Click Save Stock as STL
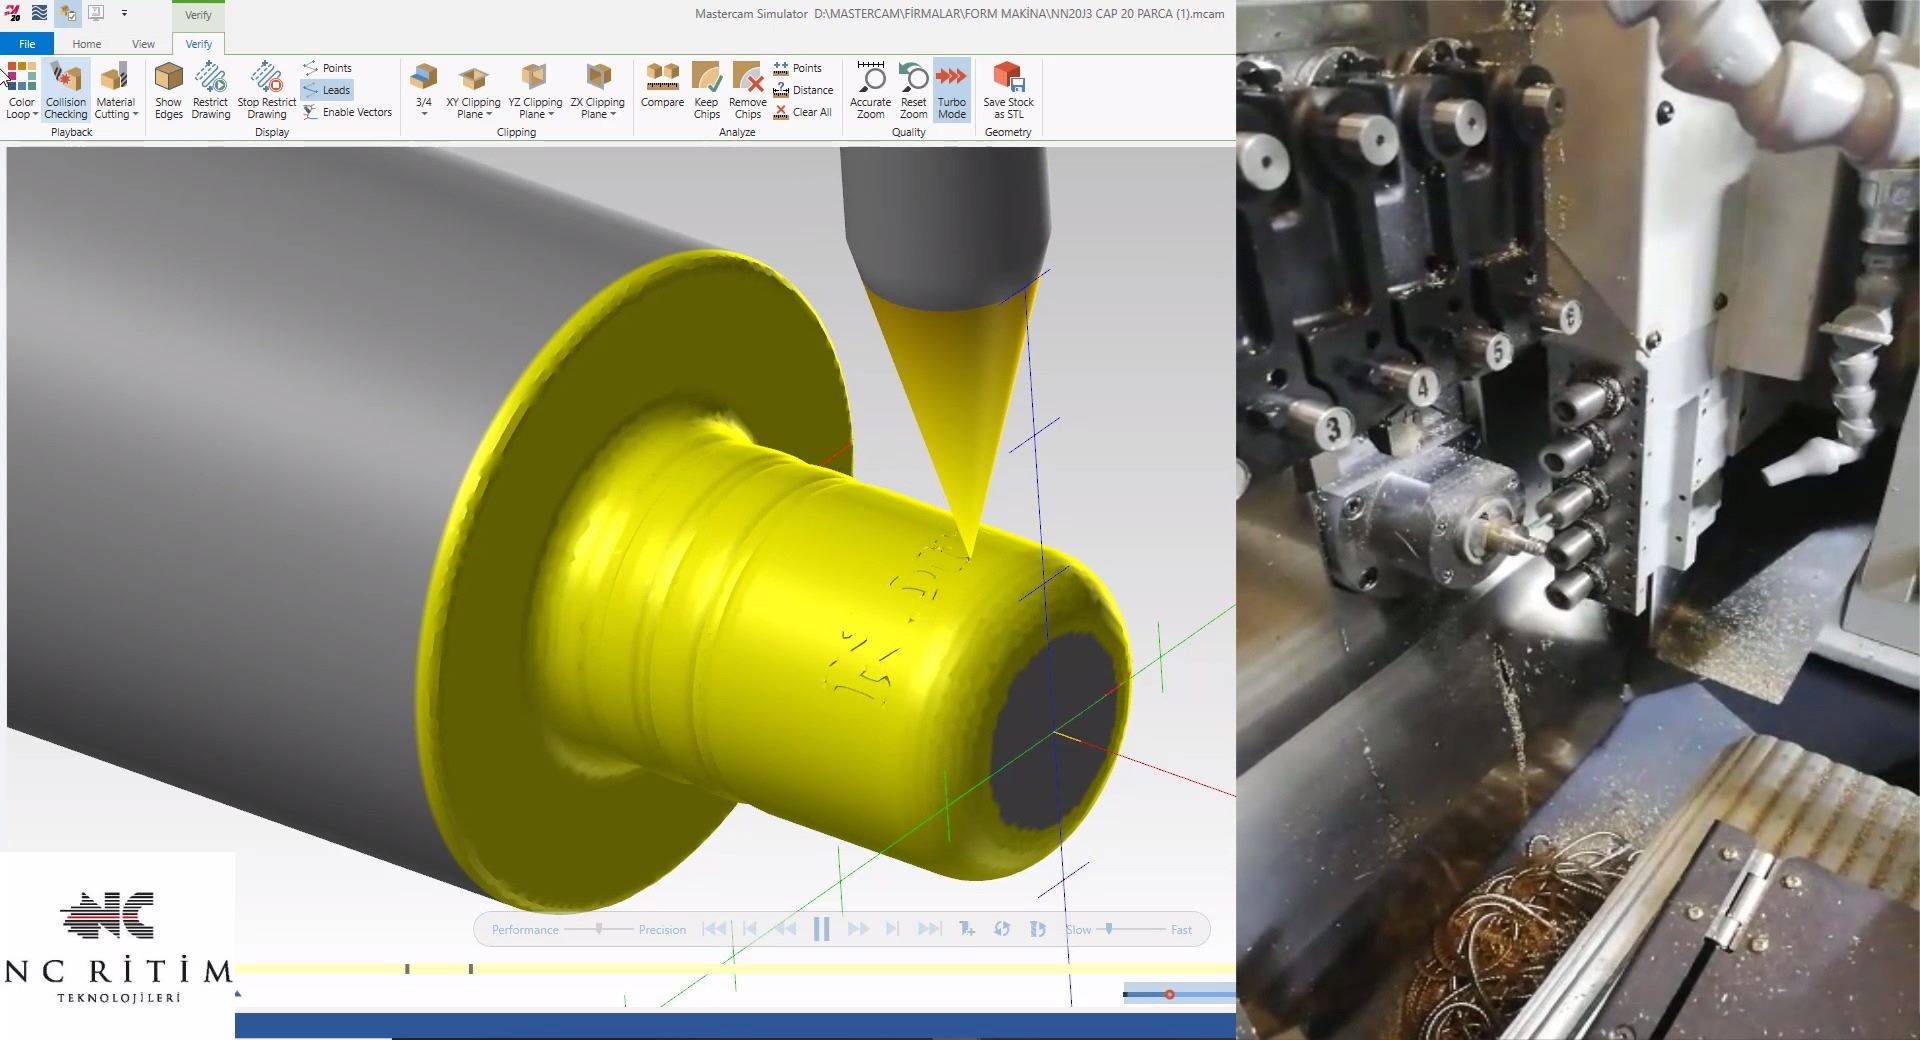Viewport: 1920px width, 1040px height. 1008,90
